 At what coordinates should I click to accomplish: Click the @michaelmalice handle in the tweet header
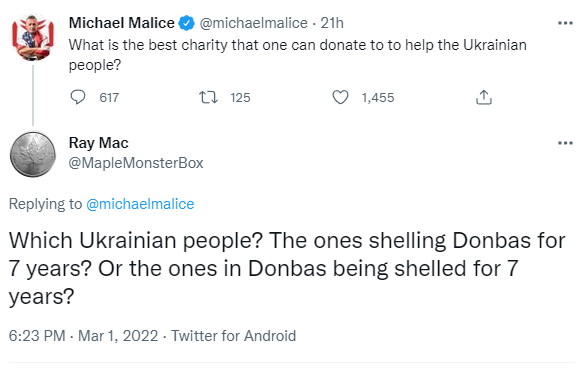click(254, 23)
